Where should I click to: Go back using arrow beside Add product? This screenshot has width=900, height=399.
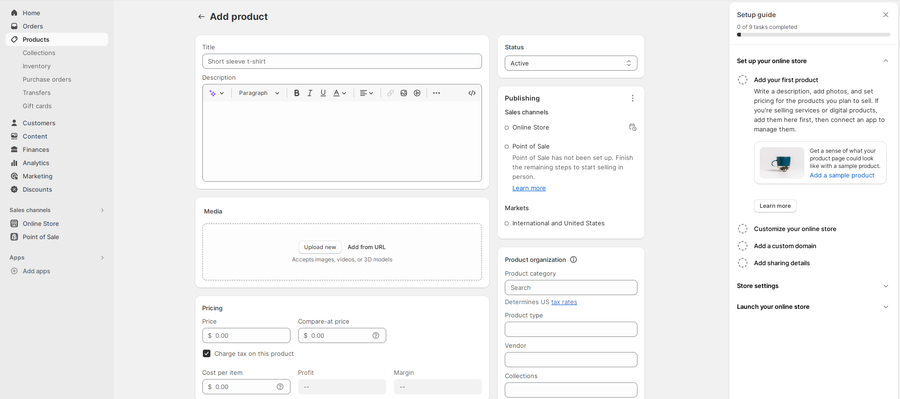[201, 17]
